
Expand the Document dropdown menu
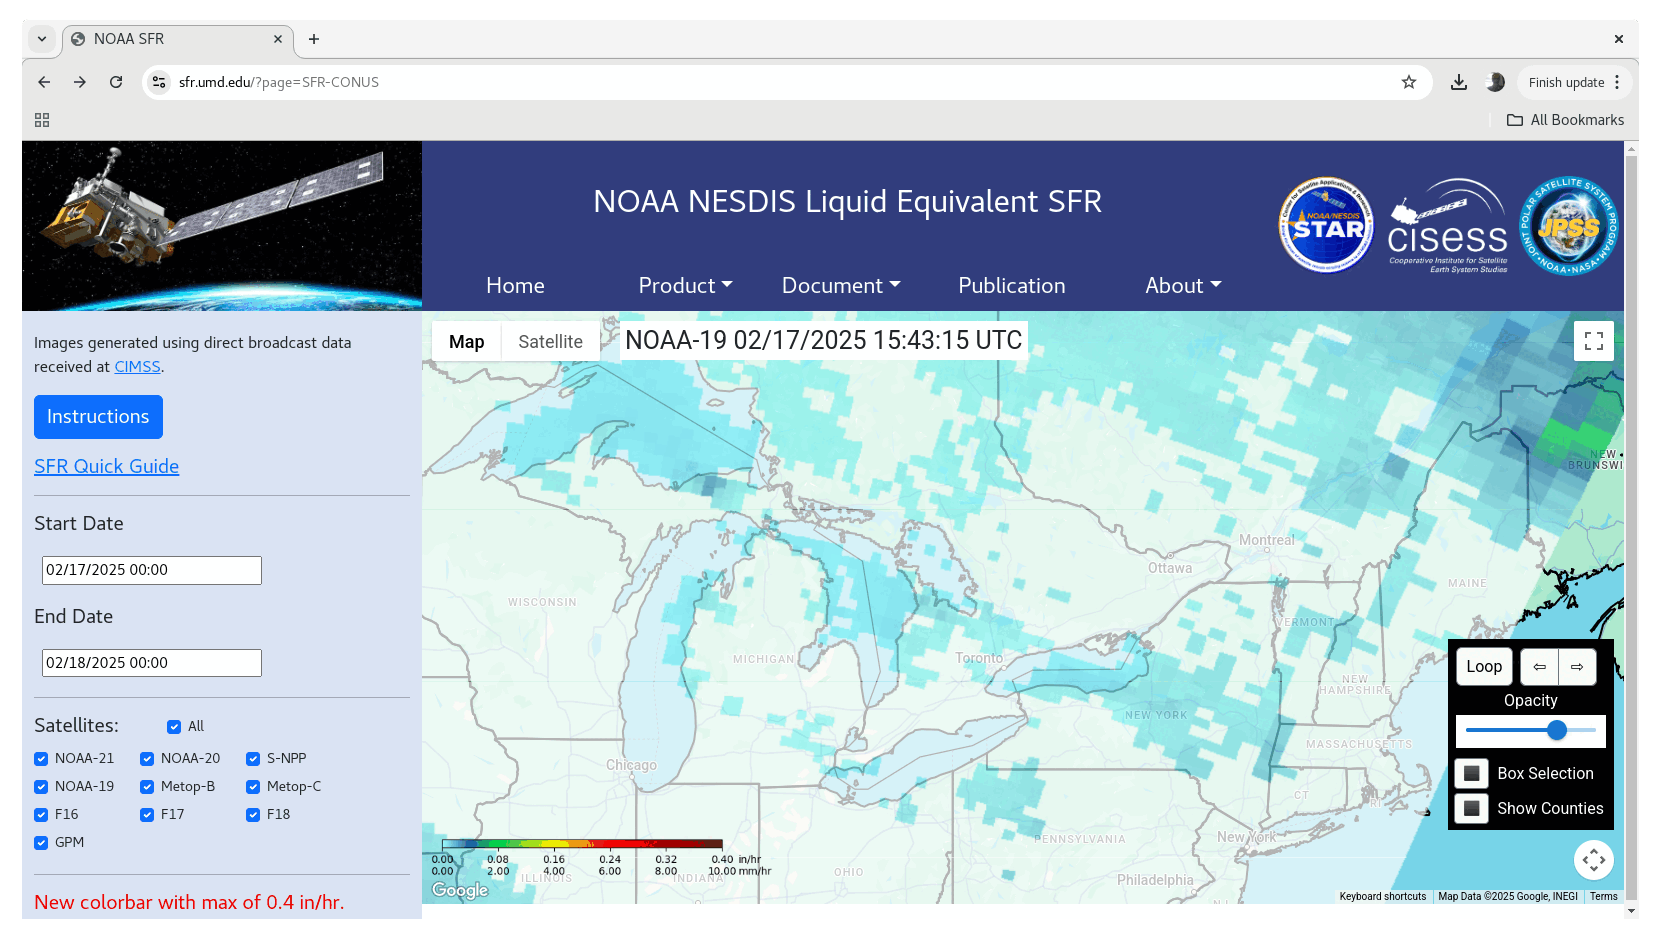pos(841,286)
